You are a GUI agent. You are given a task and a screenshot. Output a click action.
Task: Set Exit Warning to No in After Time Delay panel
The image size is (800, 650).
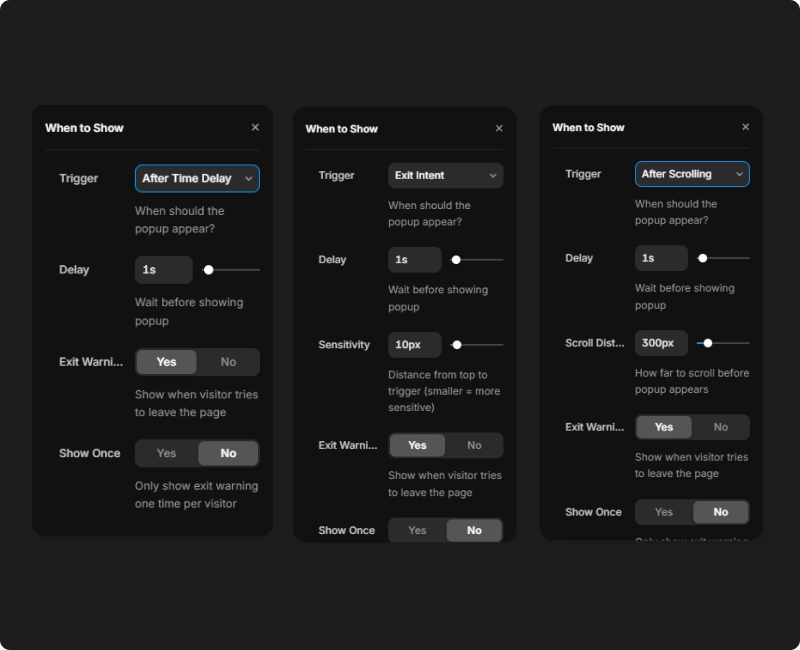(x=228, y=362)
